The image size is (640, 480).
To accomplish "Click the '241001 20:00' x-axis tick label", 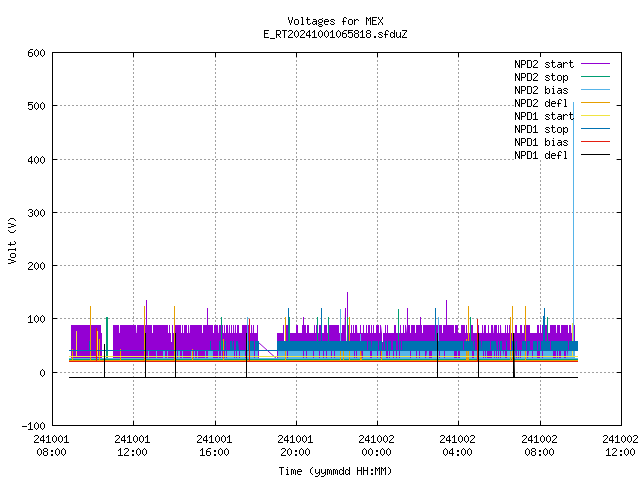I will (295, 446).
